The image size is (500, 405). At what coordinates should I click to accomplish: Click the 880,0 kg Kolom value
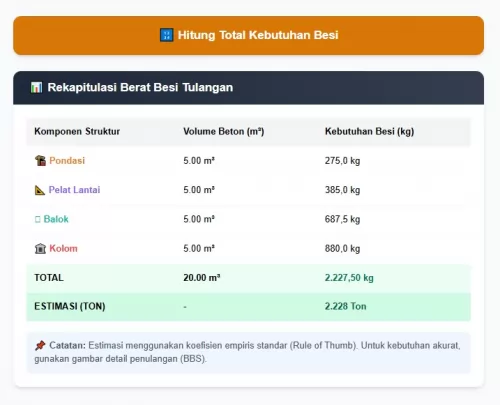click(x=342, y=249)
